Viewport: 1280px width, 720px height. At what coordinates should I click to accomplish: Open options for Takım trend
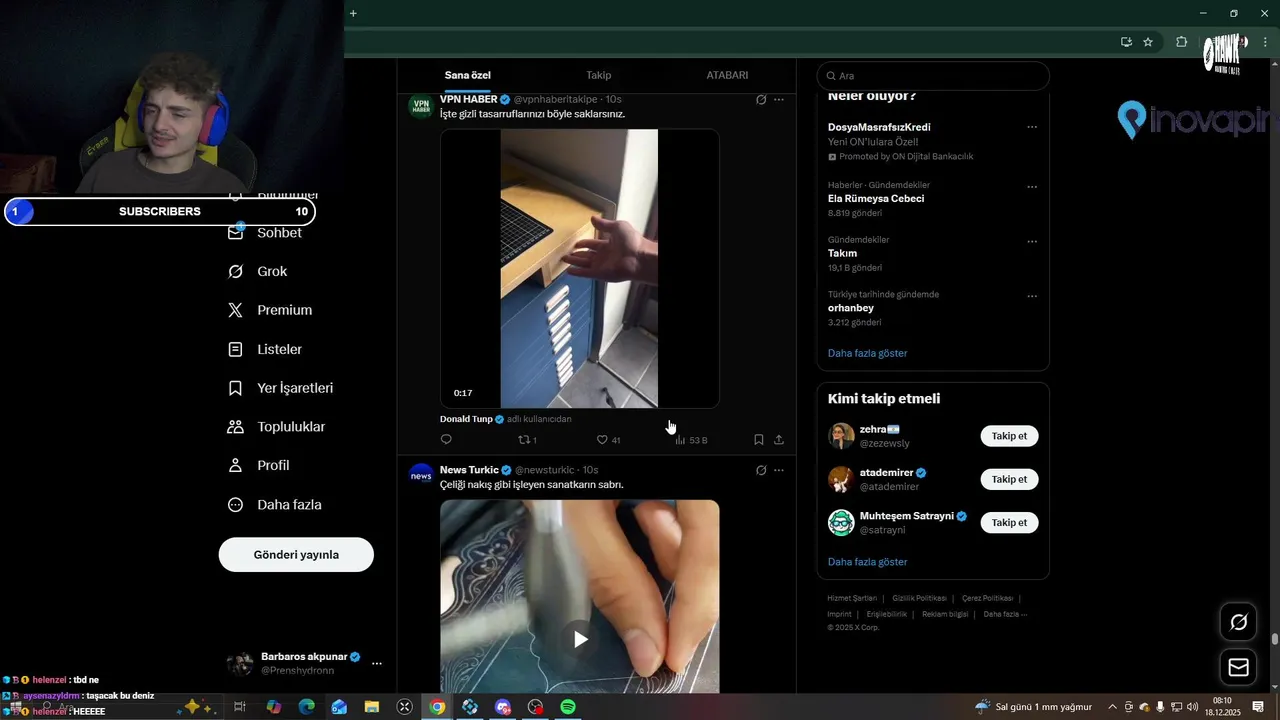(x=1032, y=242)
